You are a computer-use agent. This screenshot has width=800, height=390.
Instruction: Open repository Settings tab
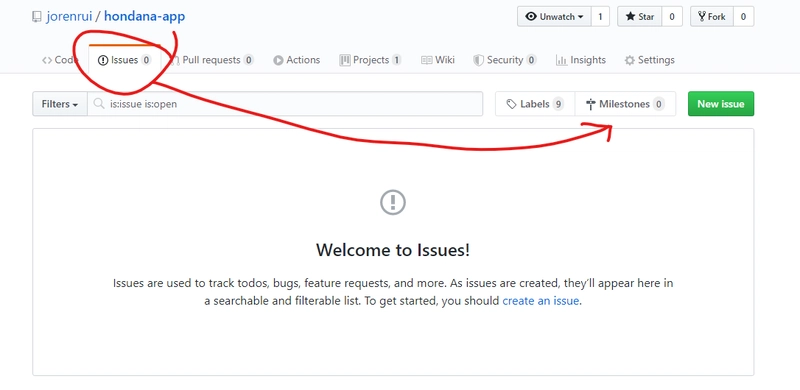[x=649, y=60]
